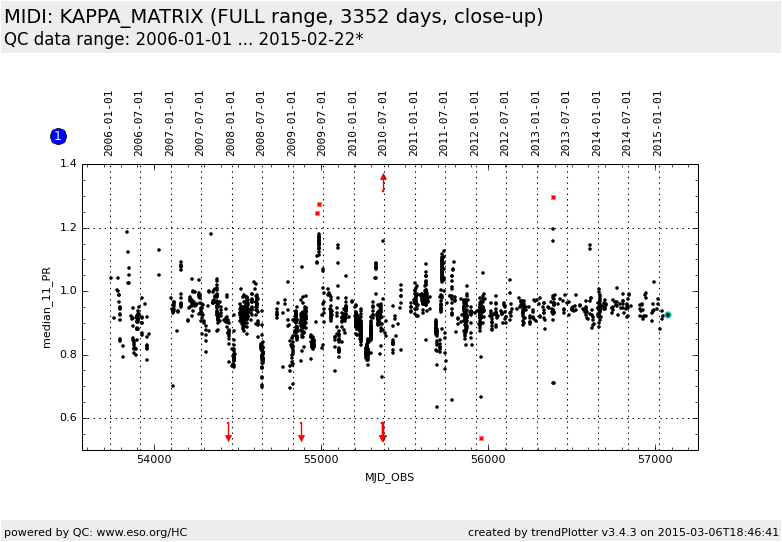Click the MJD_OBS x-axis label
The width and height of the screenshot is (782, 542).
389,477
